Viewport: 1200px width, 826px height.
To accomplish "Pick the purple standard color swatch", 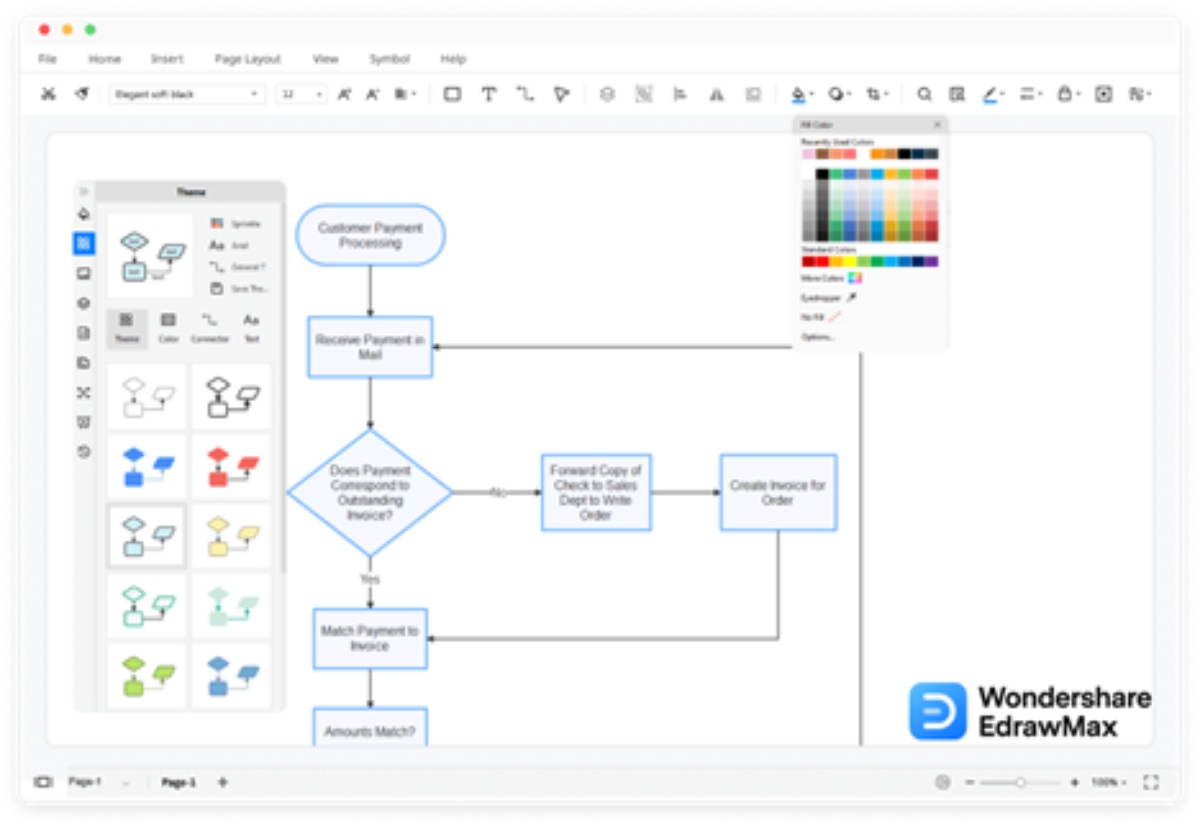I will pos(931,261).
